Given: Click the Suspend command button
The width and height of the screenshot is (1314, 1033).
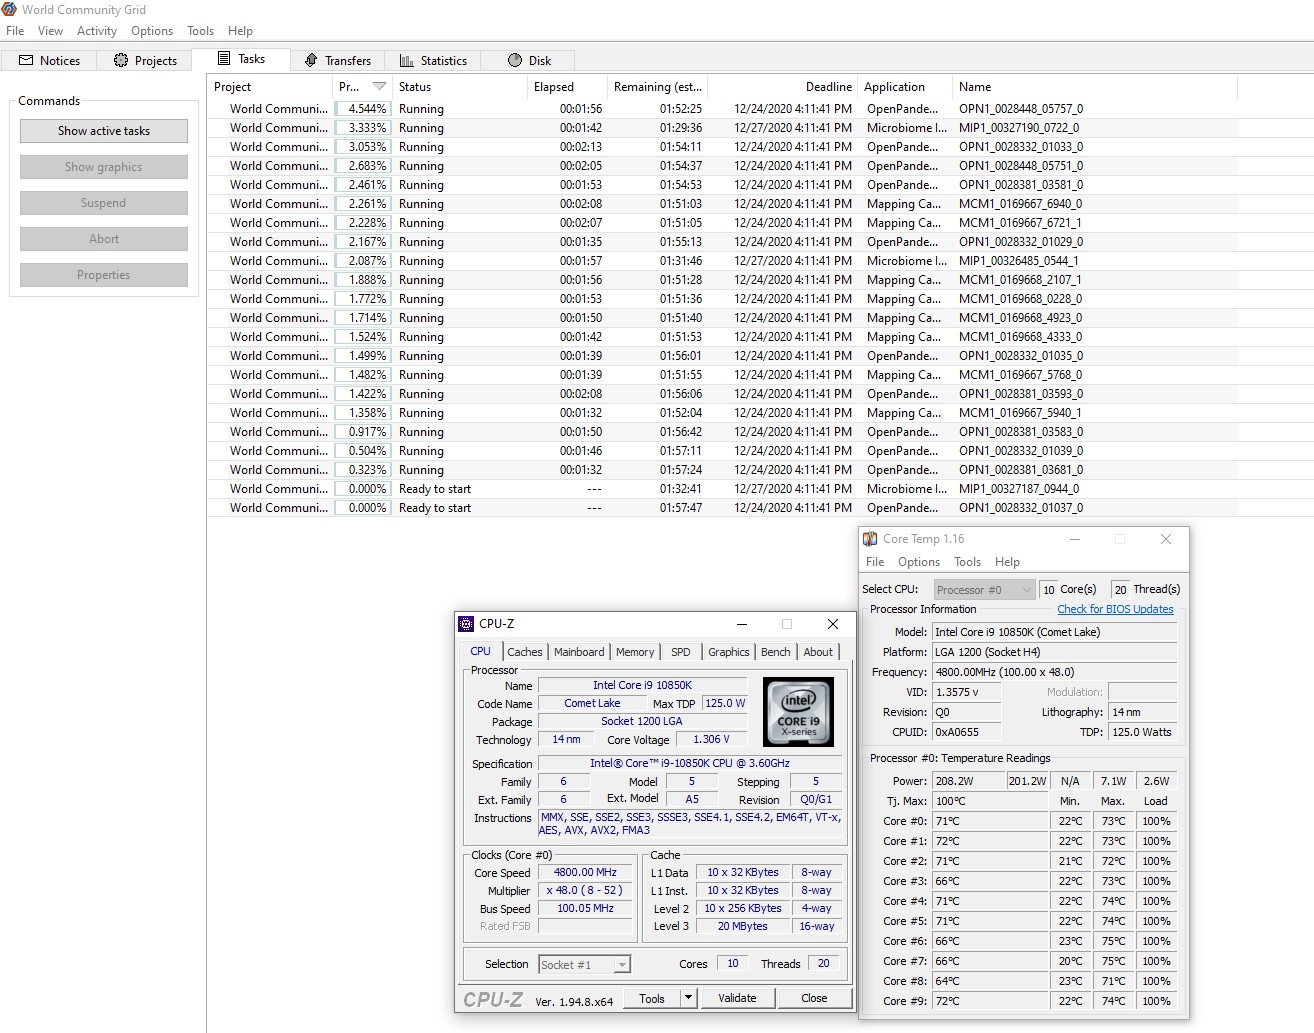Looking at the screenshot, I should pos(104,203).
